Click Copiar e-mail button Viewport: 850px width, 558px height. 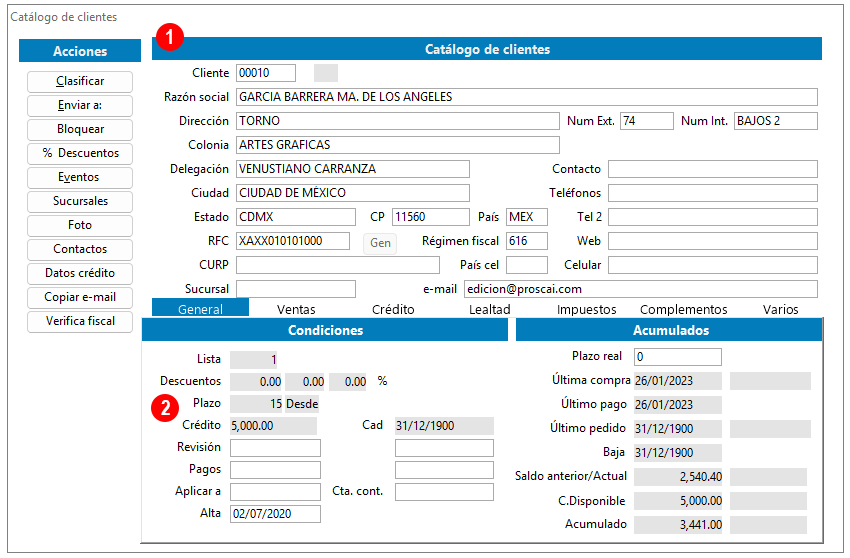[80, 297]
